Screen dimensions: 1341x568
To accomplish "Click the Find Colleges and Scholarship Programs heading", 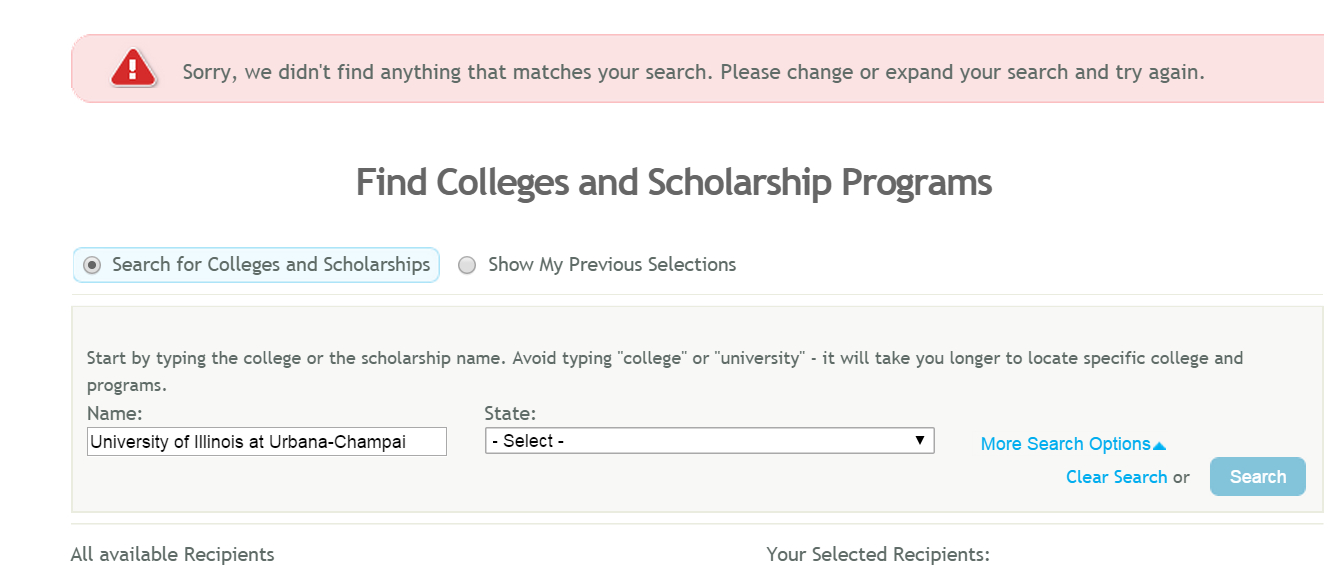I will coord(674,183).
